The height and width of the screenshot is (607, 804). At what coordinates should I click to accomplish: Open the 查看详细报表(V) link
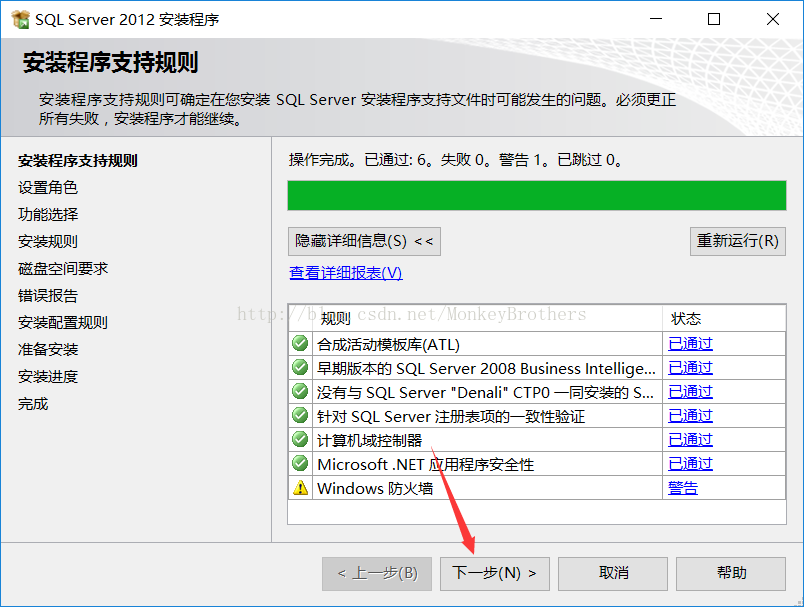pos(346,273)
